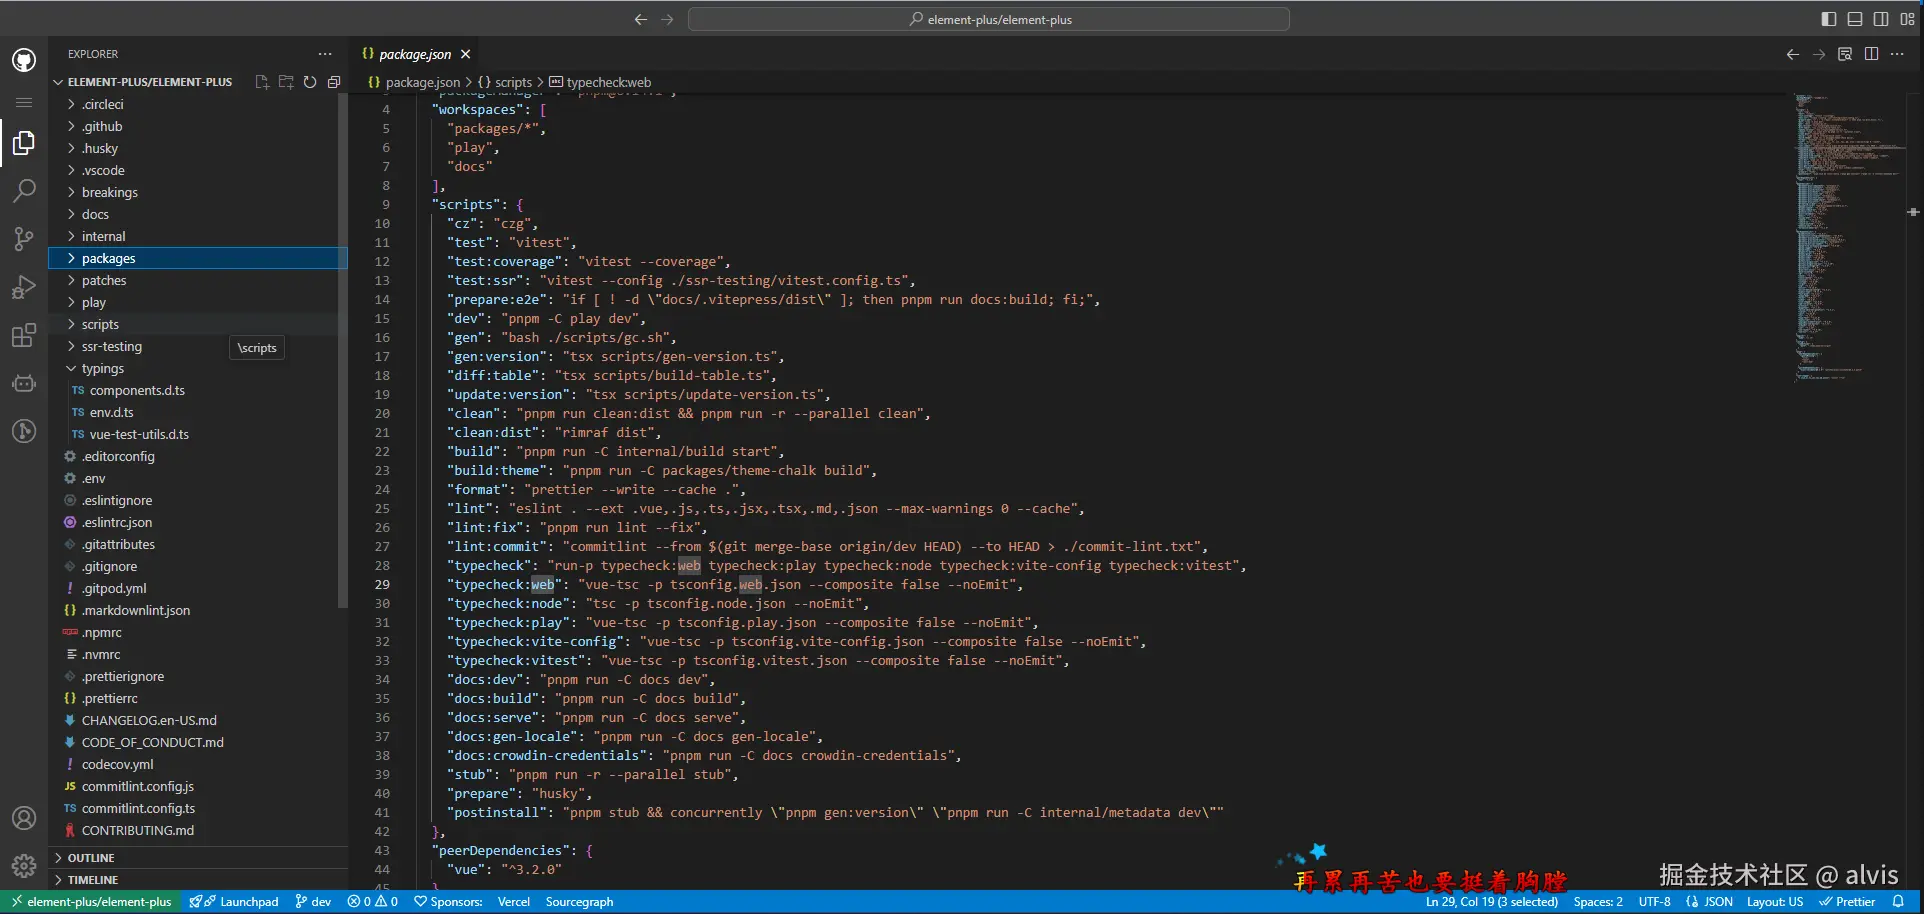Collapse all folders in Explorer

(334, 82)
